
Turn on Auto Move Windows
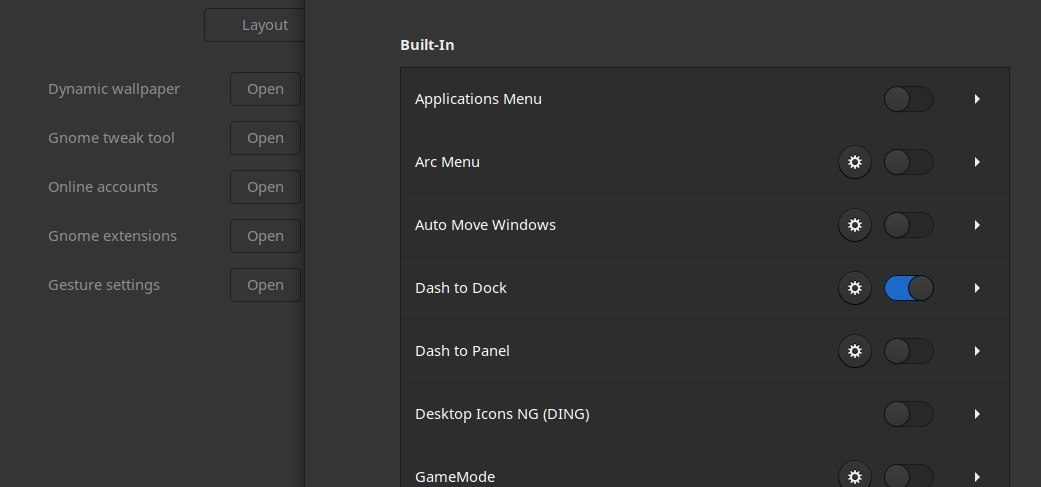coord(908,225)
